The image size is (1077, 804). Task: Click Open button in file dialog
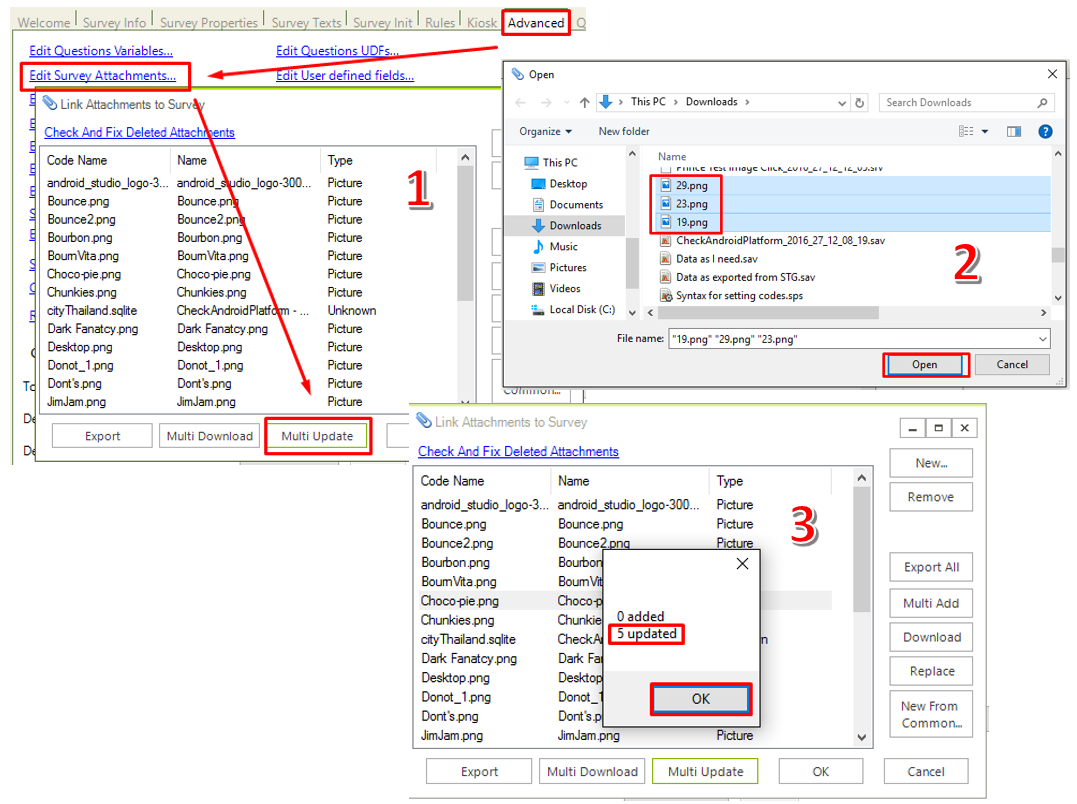[x=925, y=365]
